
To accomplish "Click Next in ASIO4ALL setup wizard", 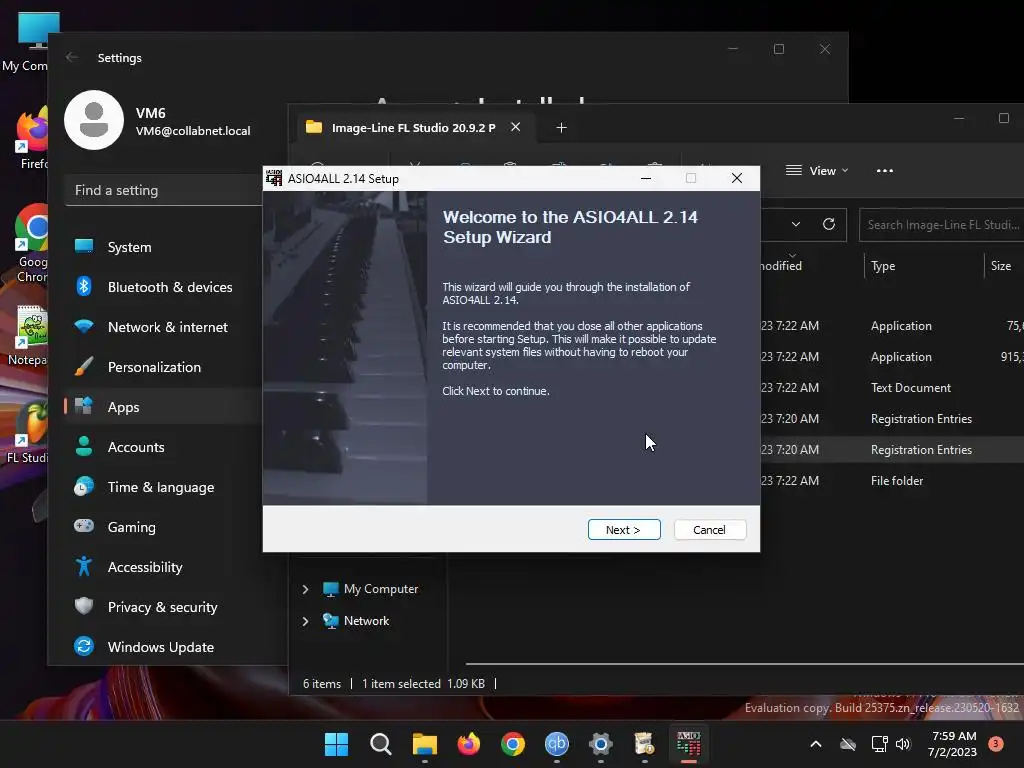I will click(x=624, y=530).
